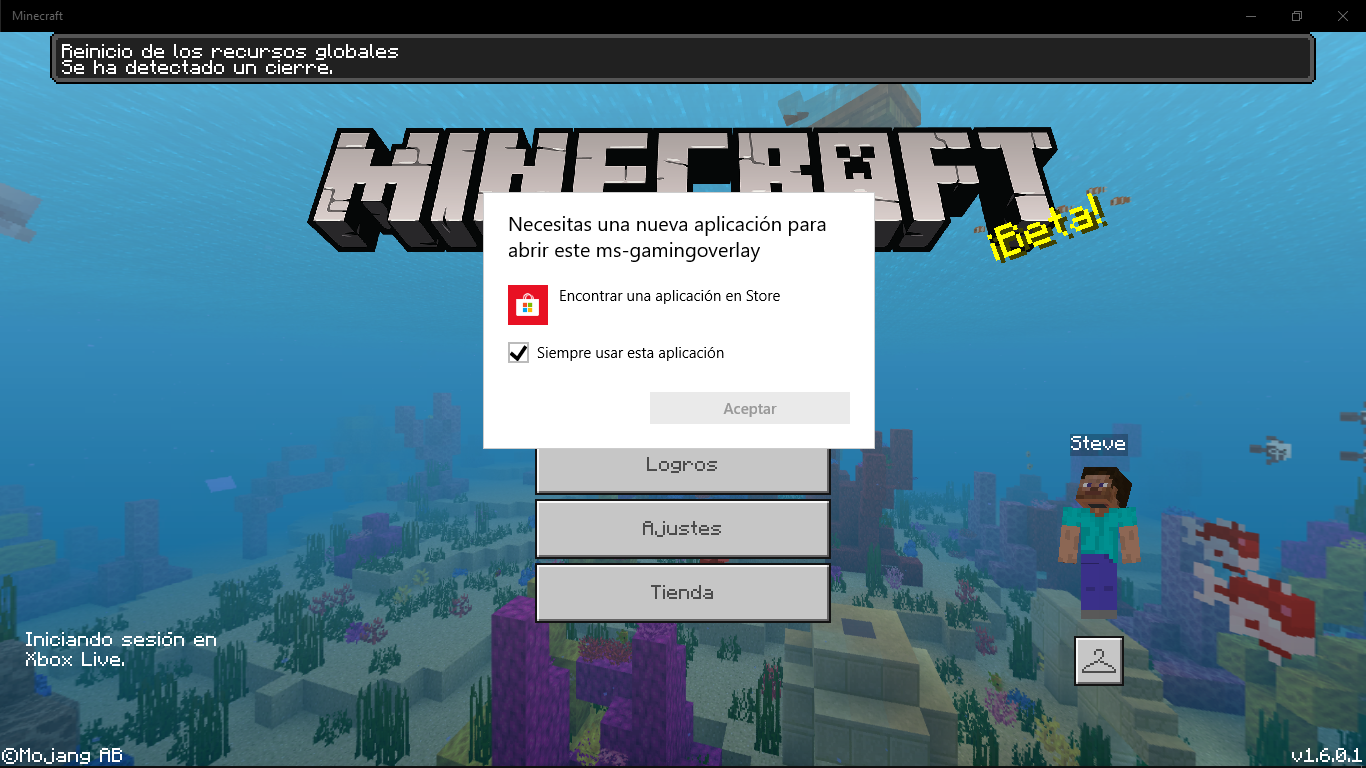Click the 'Iniciando sesión en Xbox Live' text
The image size is (1366, 768).
click(121, 650)
